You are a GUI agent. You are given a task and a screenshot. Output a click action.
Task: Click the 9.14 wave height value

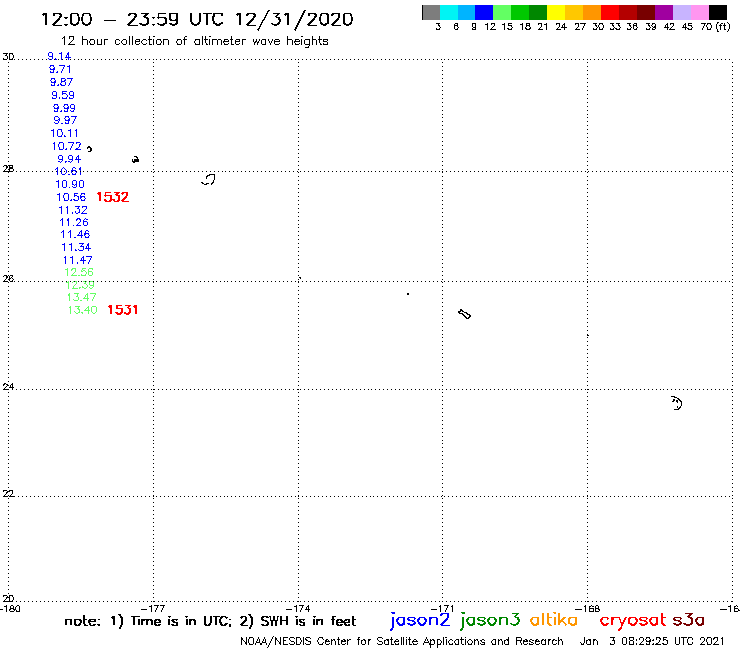click(59, 56)
